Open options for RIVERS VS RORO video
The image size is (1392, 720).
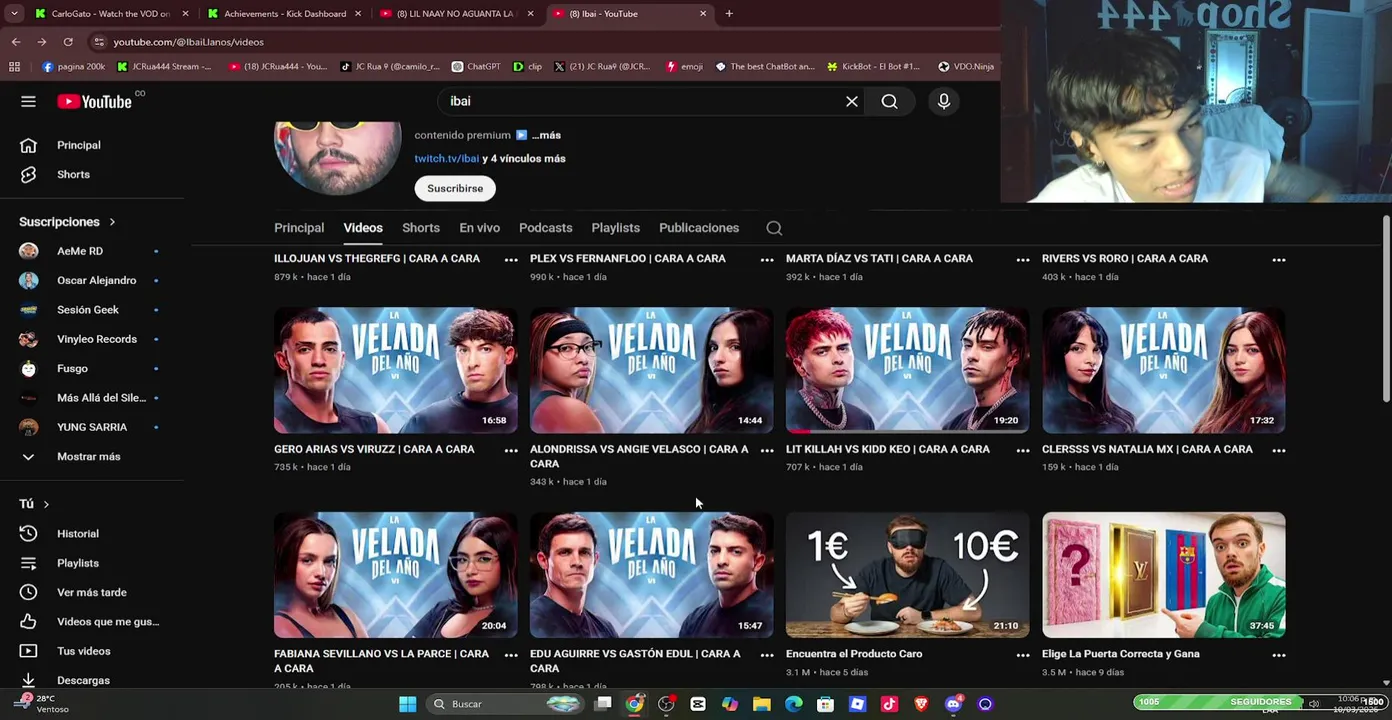click(x=1279, y=260)
